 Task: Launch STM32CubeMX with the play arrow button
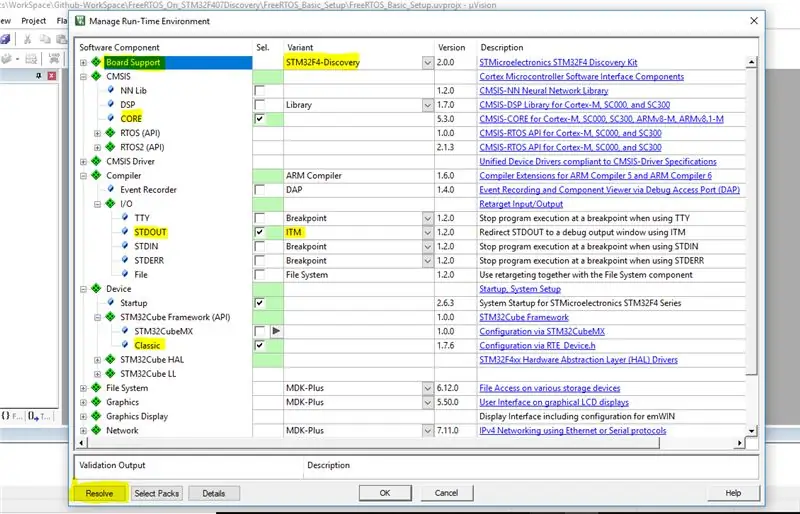tap(276, 331)
